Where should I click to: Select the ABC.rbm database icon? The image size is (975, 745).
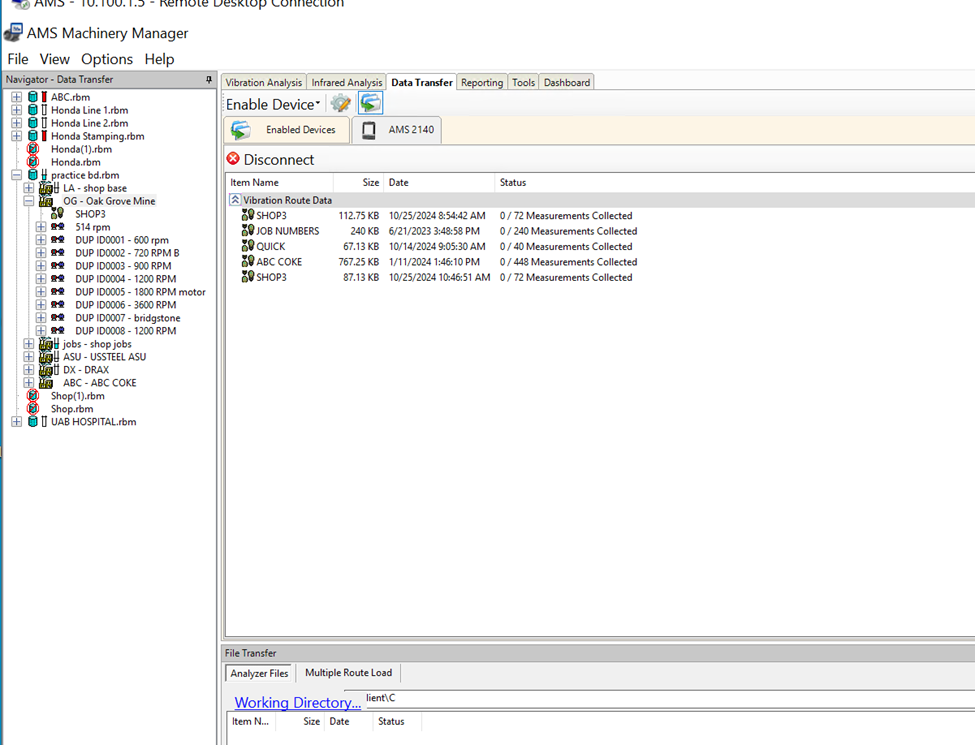point(34,97)
